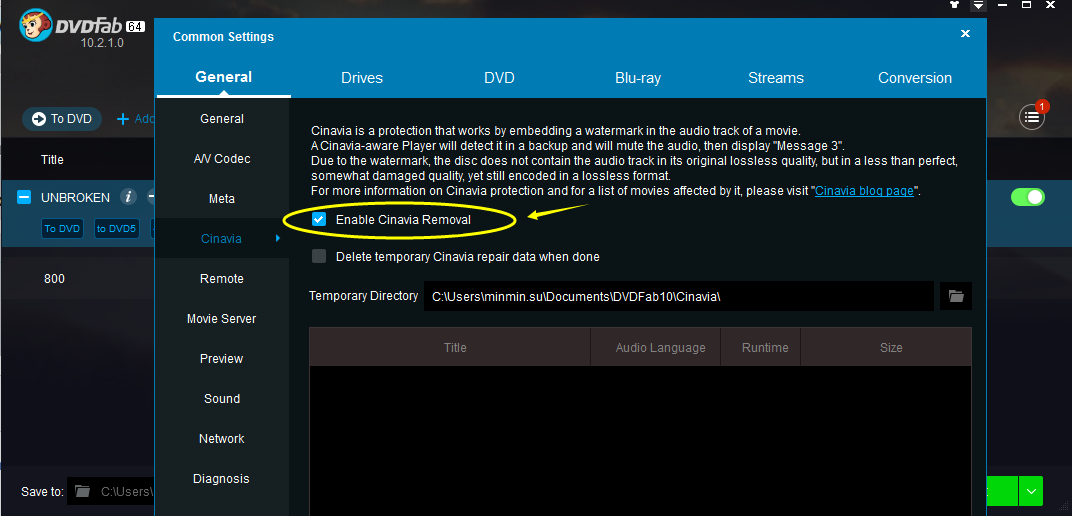
Task: Switch to the Blu-ray tab
Action: click(x=638, y=78)
